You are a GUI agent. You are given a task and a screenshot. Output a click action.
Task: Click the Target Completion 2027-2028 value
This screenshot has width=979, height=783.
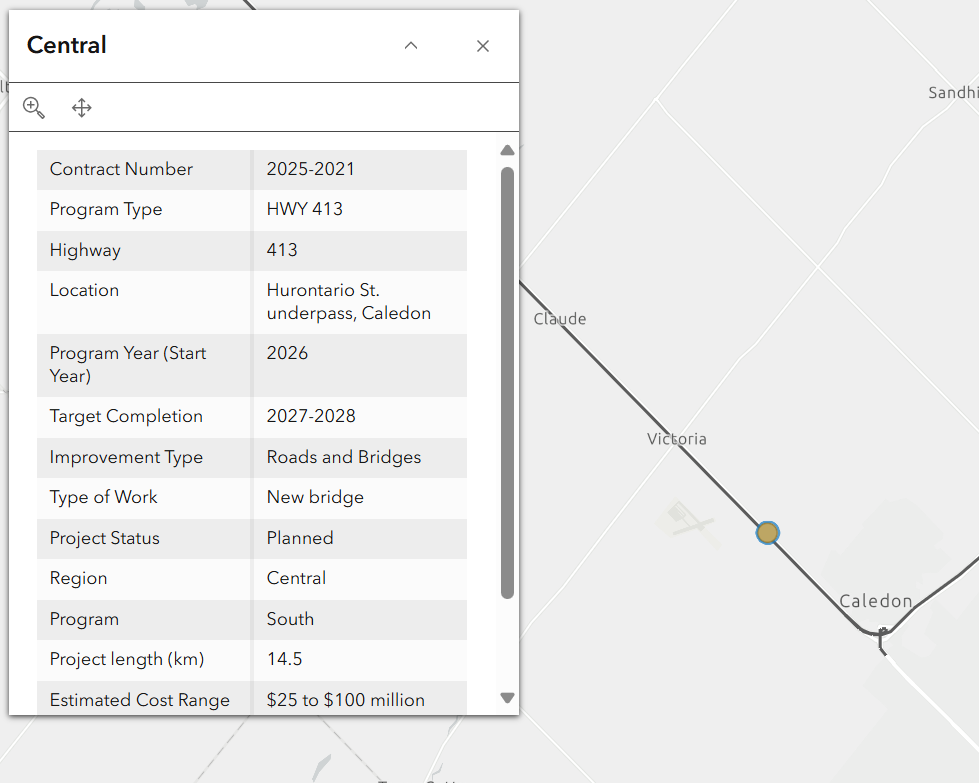tap(311, 416)
